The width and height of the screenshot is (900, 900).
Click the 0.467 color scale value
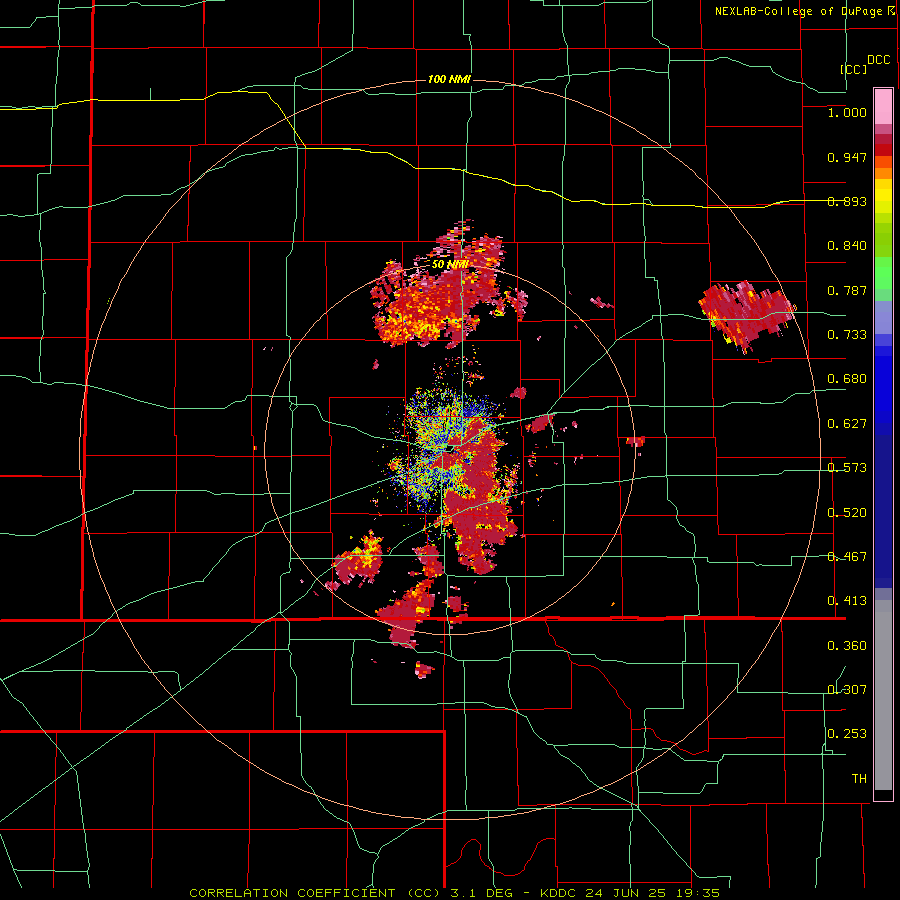coord(847,557)
